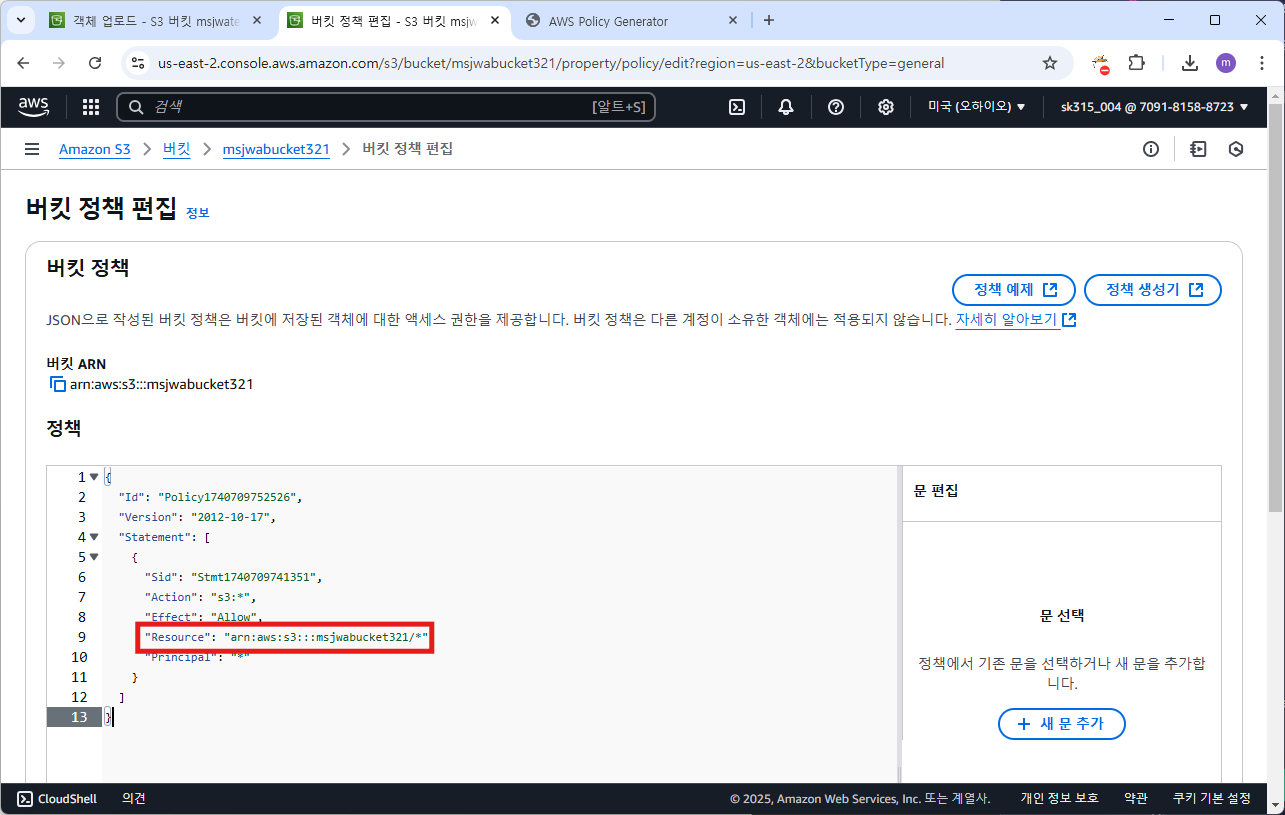Toggle the side navigation hamburger menu
This screenshot has height=815, width=1285.
32,149
